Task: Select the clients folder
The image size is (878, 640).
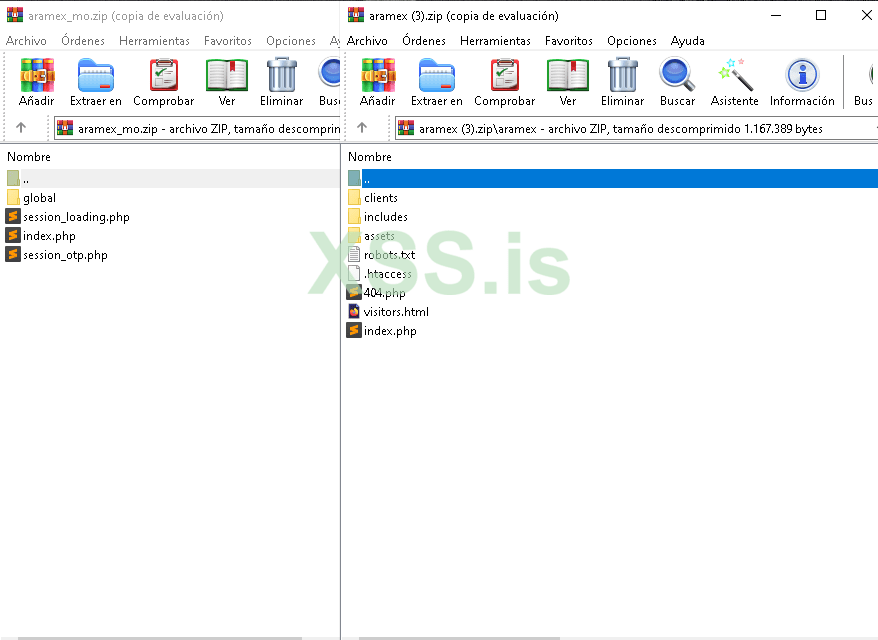Action: pos(380,198)
